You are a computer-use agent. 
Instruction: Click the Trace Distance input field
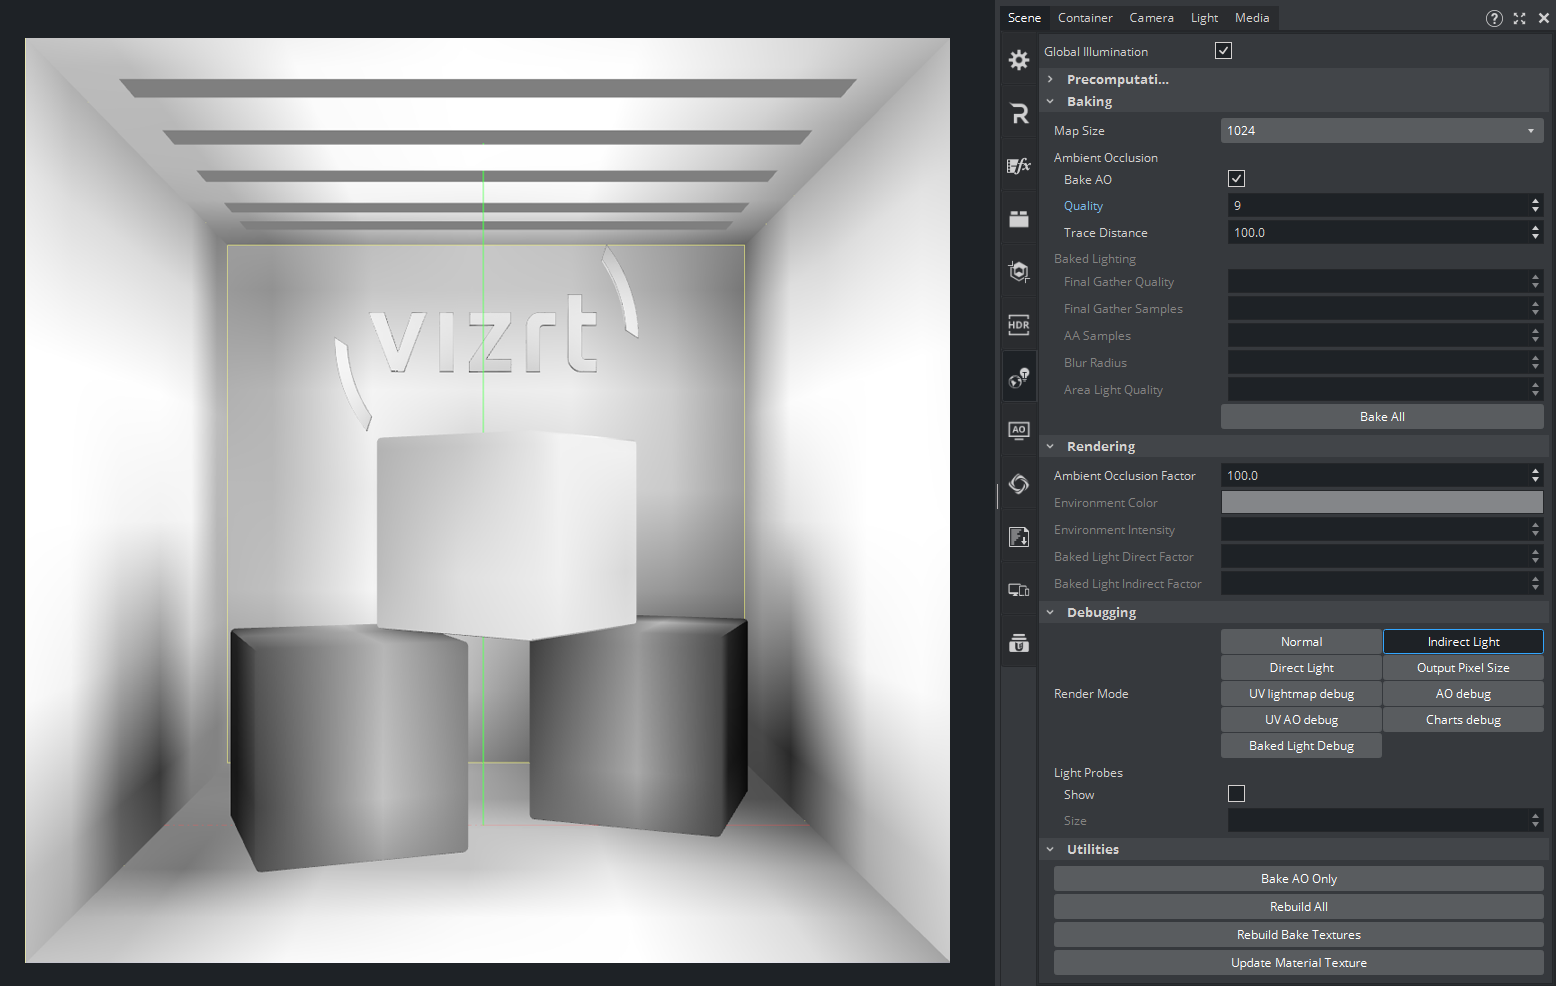1376,233
